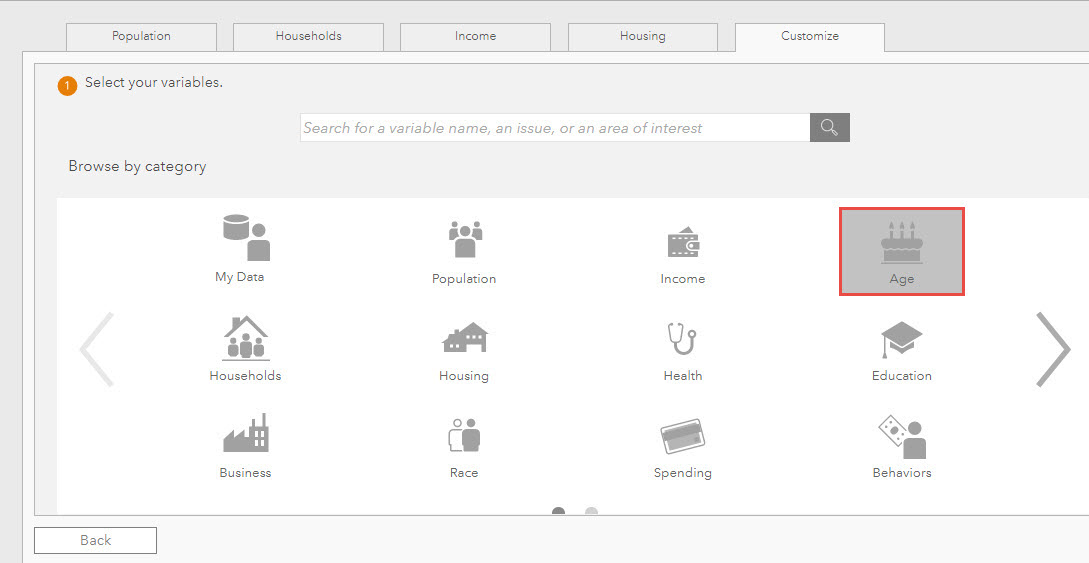Select the Customize tab
The width and height of the screenshot is (1089, 563).
coord(810,37)
